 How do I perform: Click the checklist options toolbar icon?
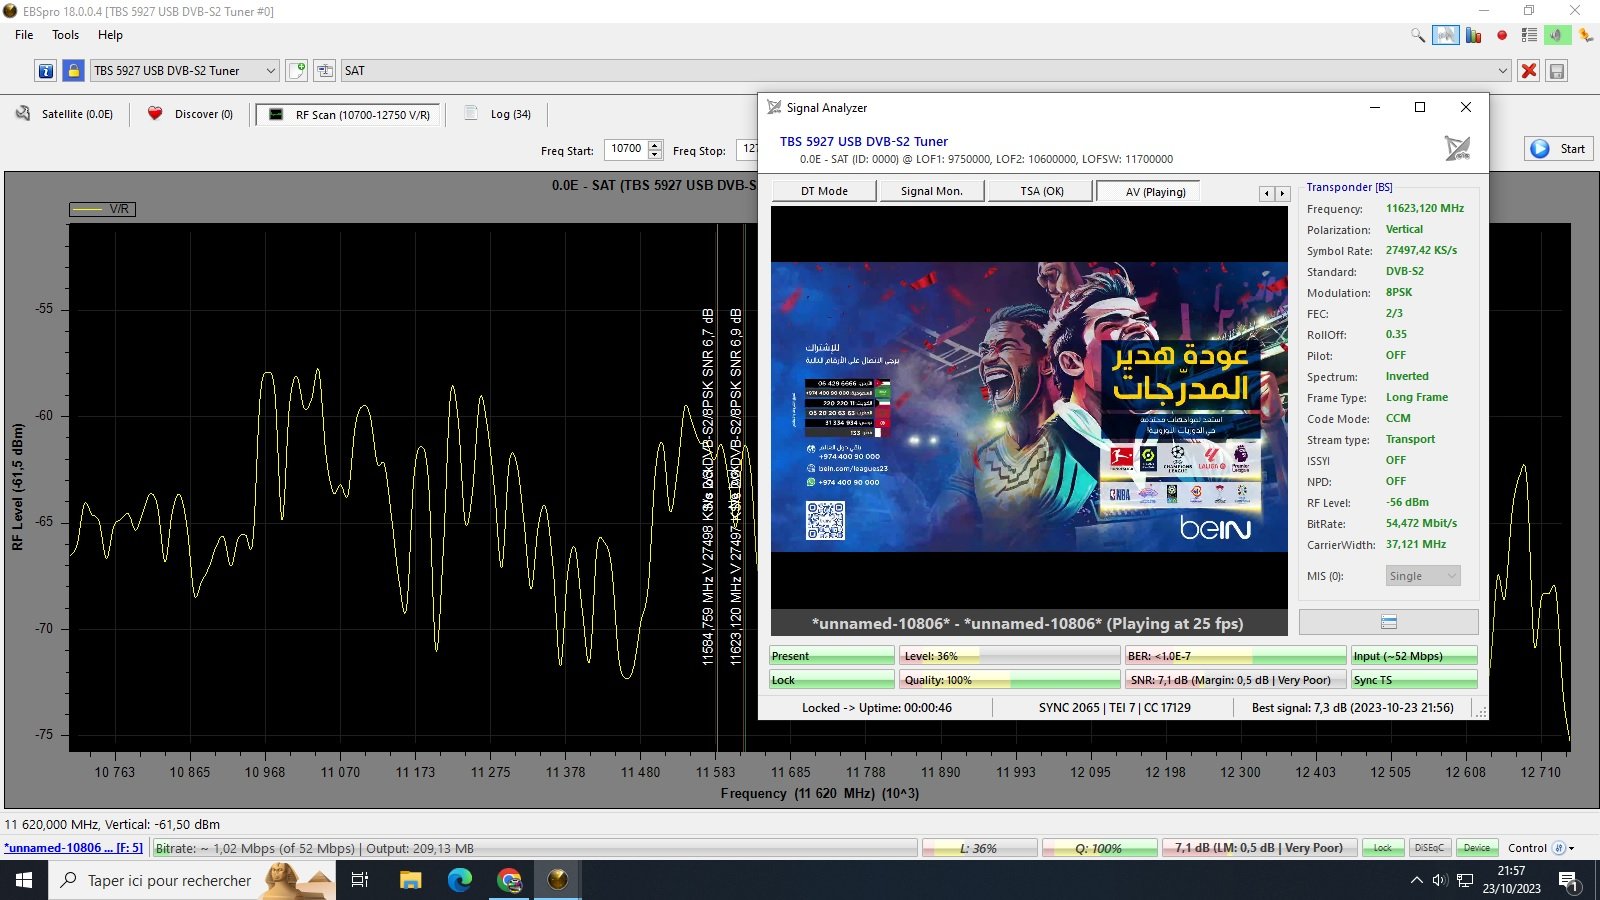pos(1529,35)
